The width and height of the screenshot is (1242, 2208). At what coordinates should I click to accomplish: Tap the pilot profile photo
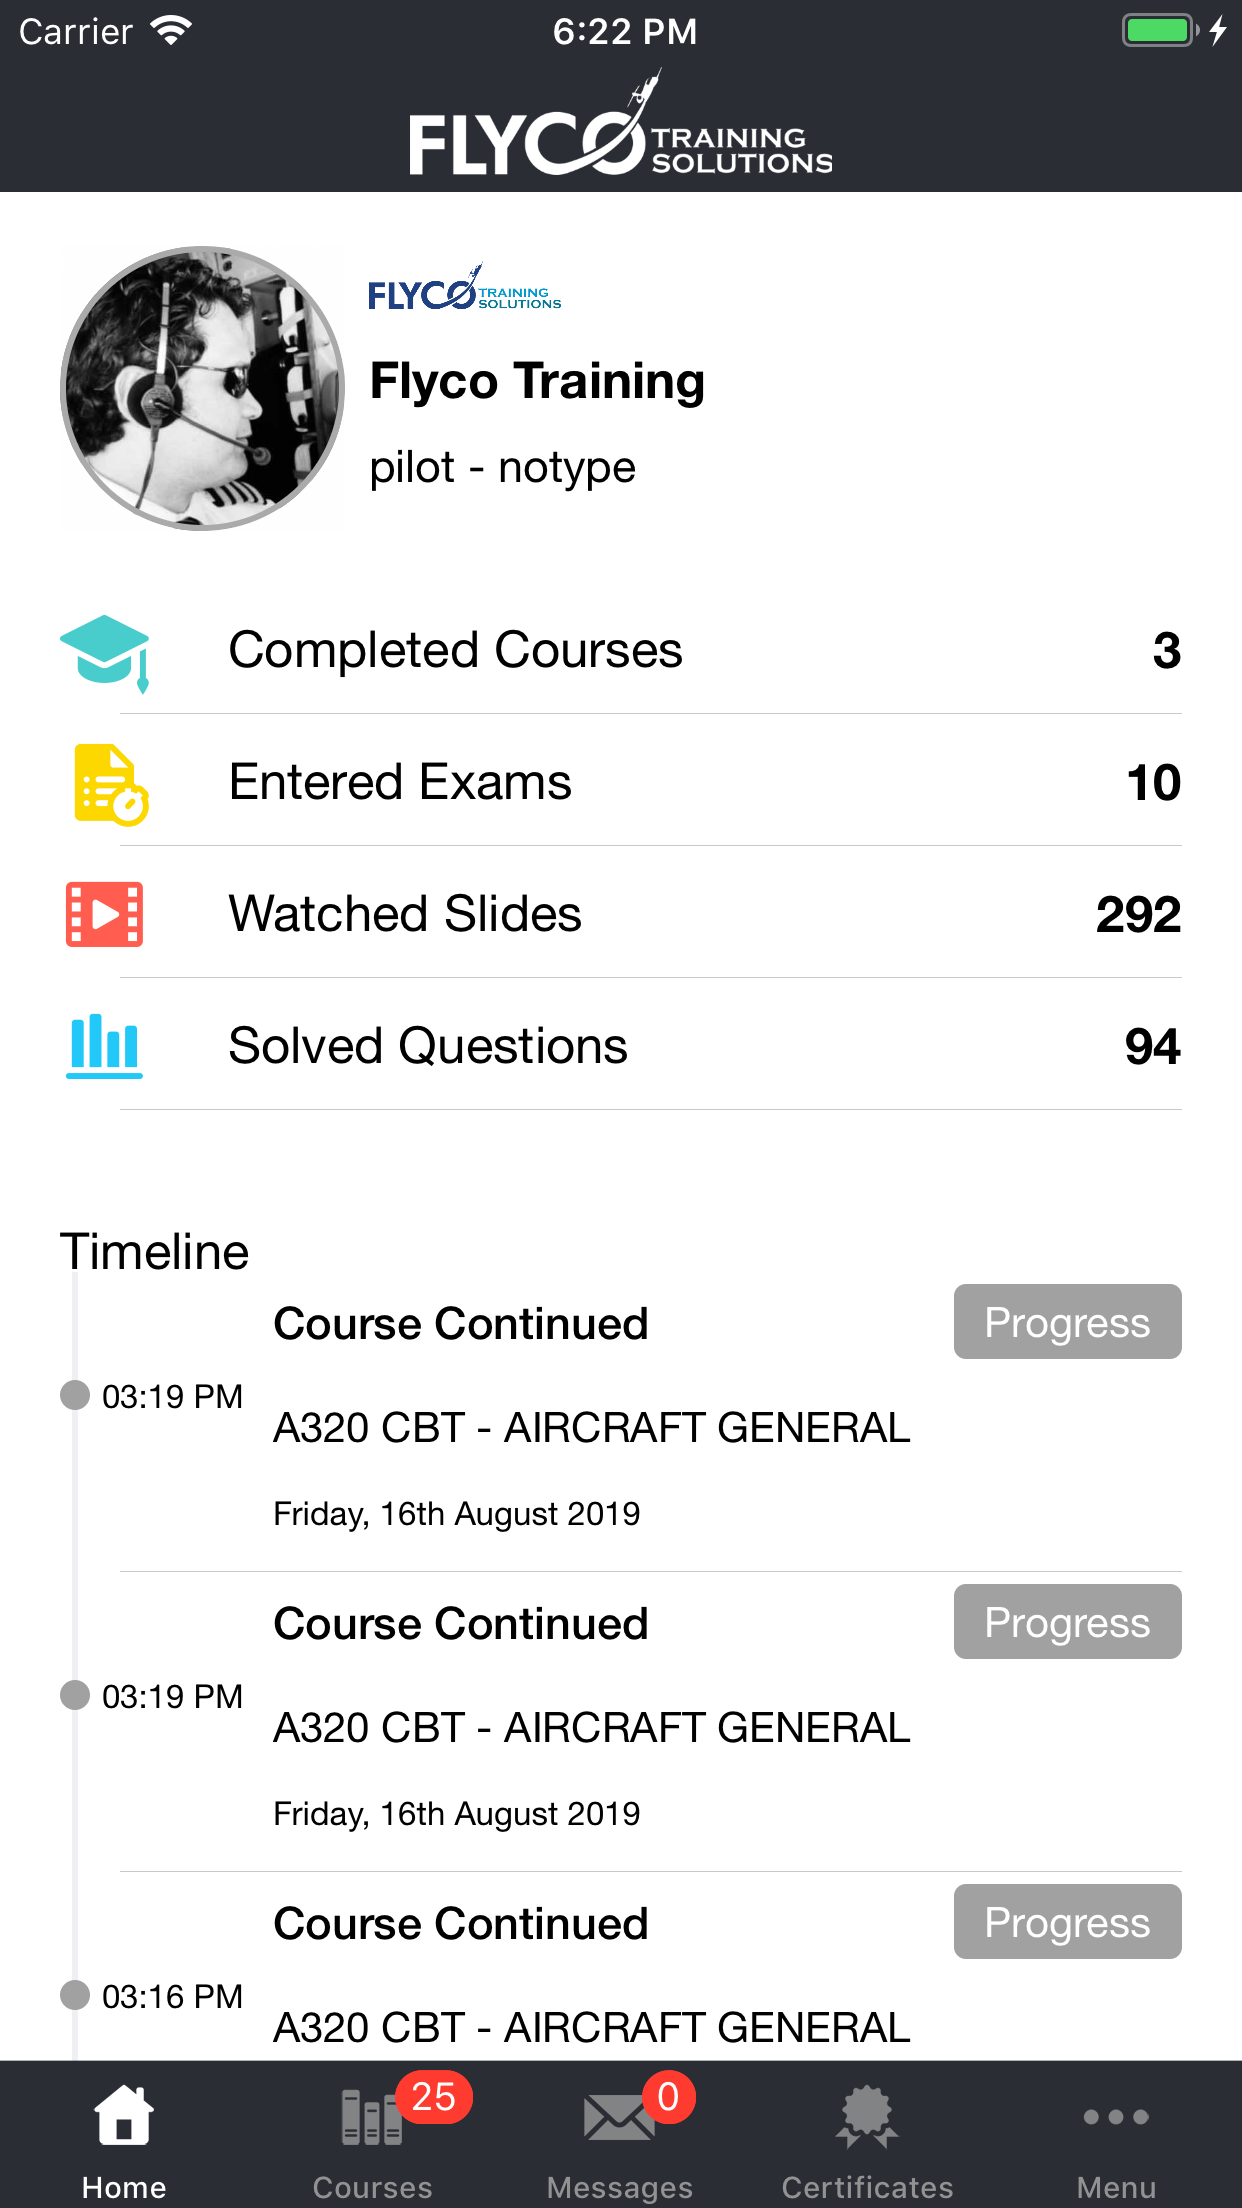203,388
